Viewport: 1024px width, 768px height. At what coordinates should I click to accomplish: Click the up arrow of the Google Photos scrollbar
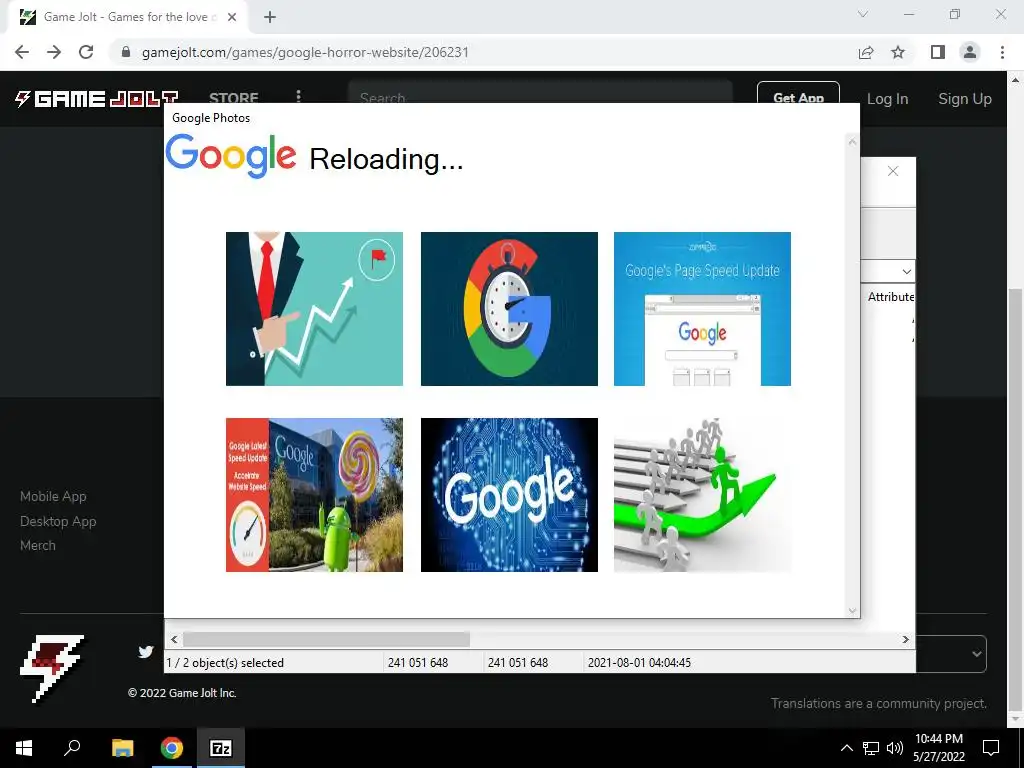[x=852, y=142]
